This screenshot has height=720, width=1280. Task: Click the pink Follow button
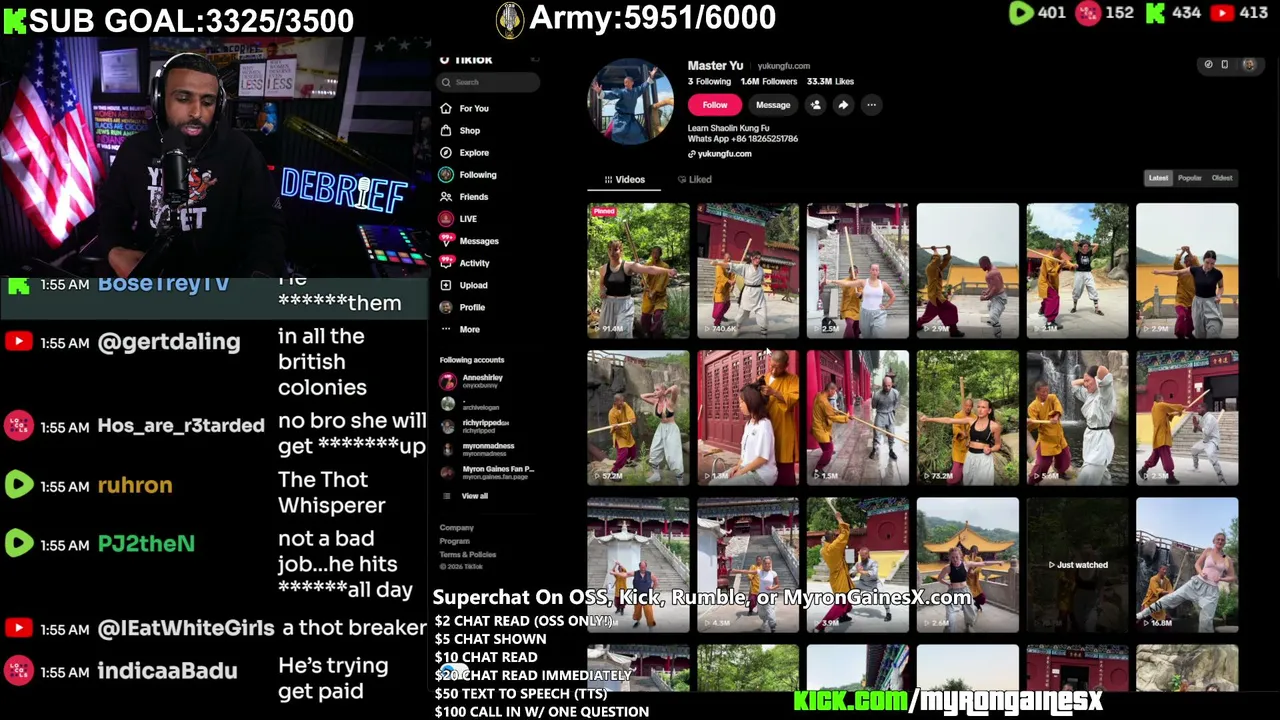click(715, 105)
